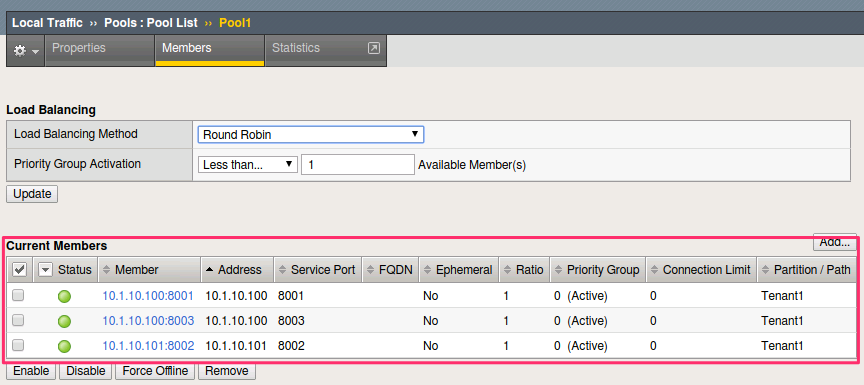Viewport: 864px width, 385px height.
Task: Open the Load Balancing Method dropdown
Action: pyautogui.click(x=311, y=134)
